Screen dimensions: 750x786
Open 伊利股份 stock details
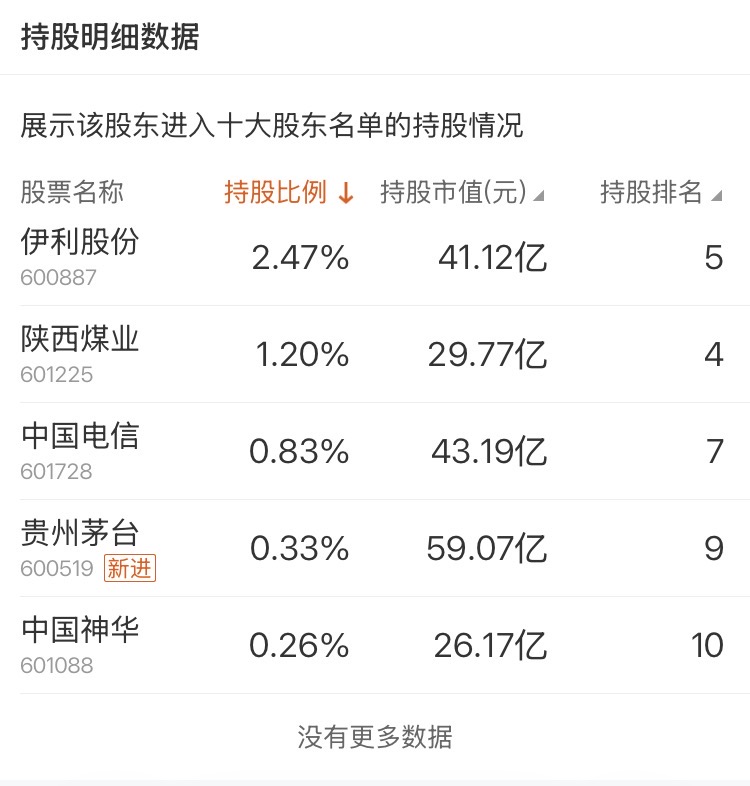click(x=80, y=242)
